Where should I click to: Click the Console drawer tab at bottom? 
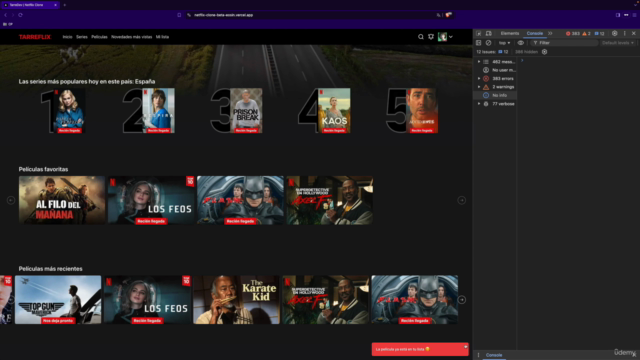coord(494,355)
